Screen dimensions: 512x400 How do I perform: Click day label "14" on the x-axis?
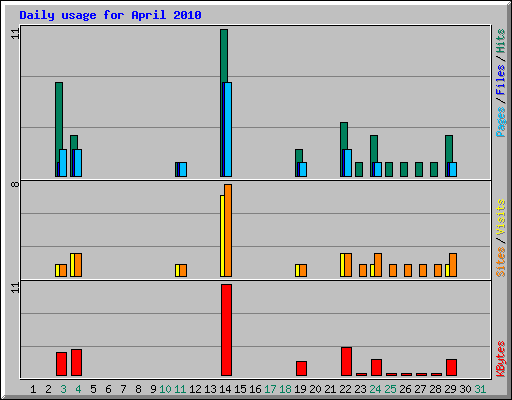225,389
